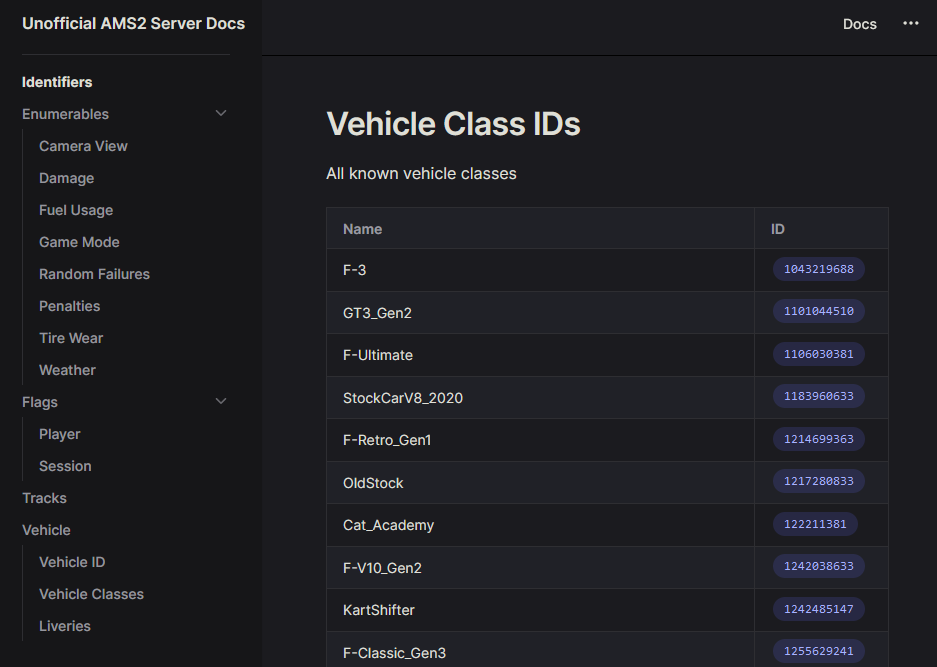Image resolution: width=937 pixels, height=667 pixels.
Task: Open the Damage enumerable page
Action: (66, 178)
